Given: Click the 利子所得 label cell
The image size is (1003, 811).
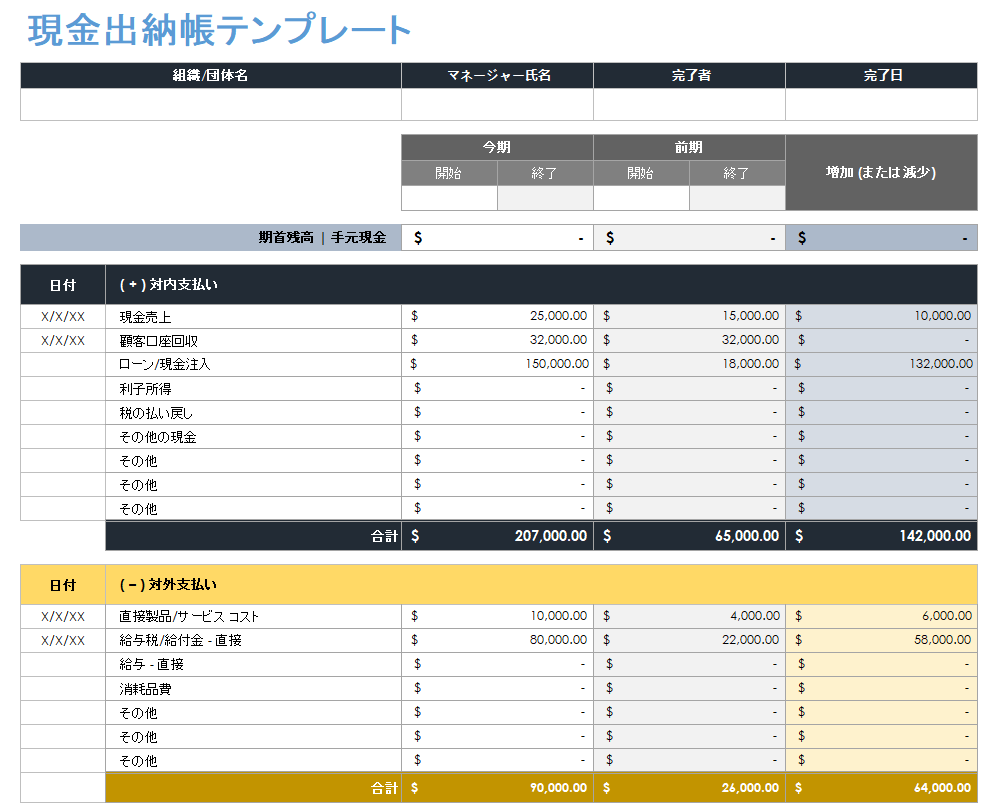Looking at the screenshot, I should coord(250,388).
